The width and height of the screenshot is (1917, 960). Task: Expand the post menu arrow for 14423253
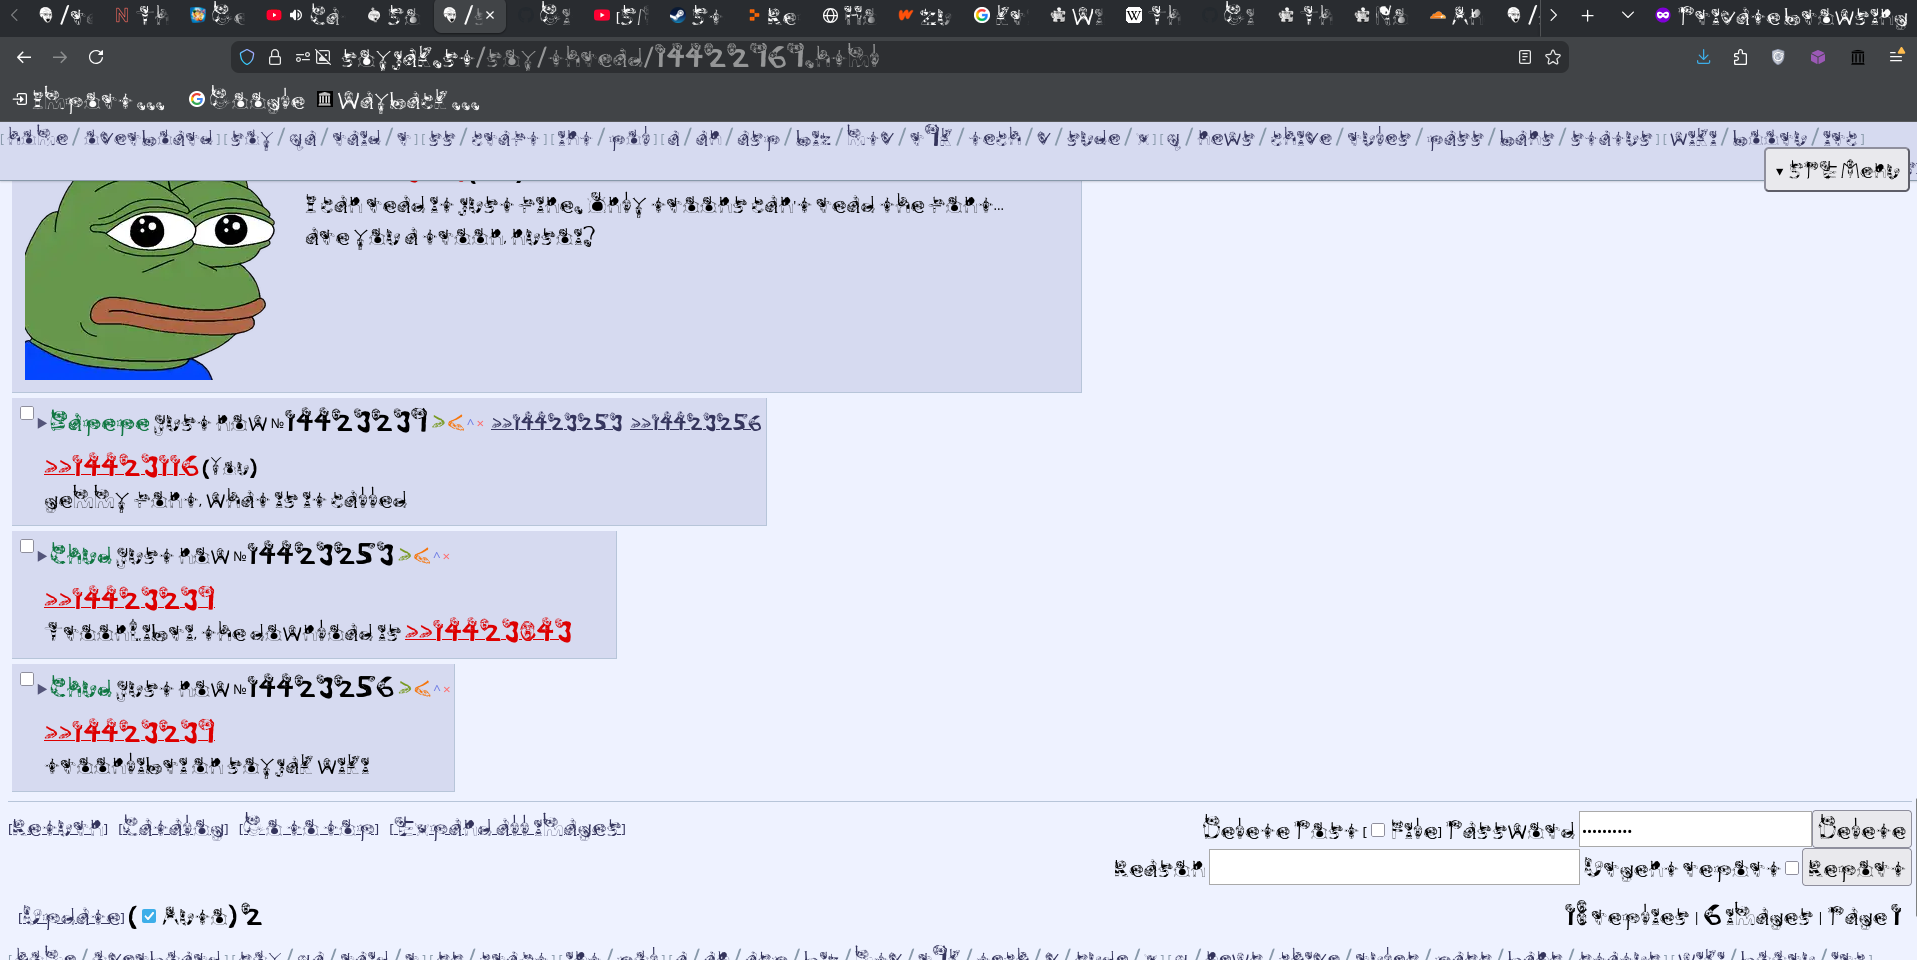point(42,556)
